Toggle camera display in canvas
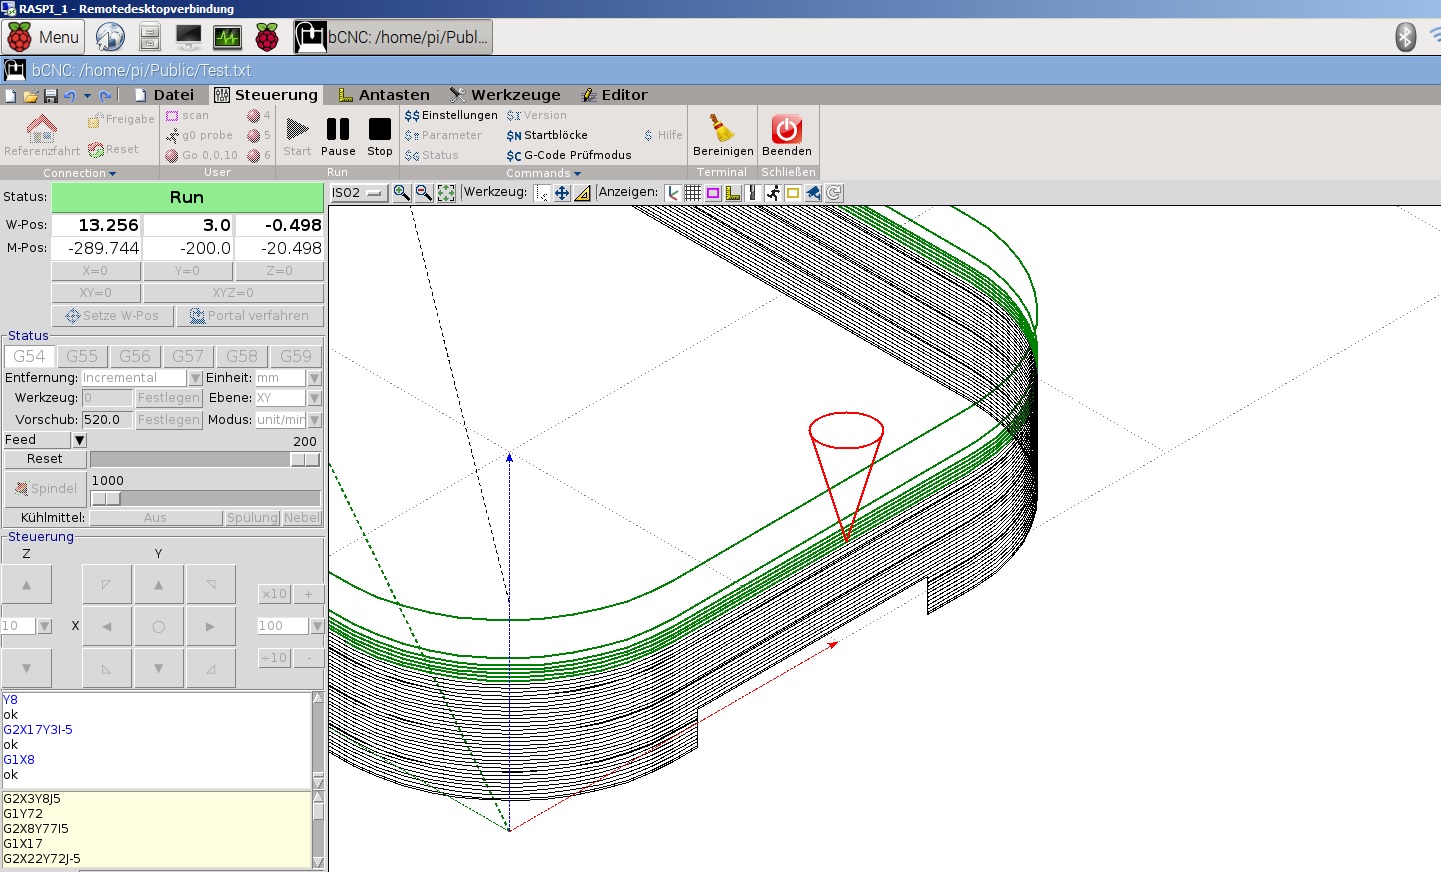 [813, 192]
